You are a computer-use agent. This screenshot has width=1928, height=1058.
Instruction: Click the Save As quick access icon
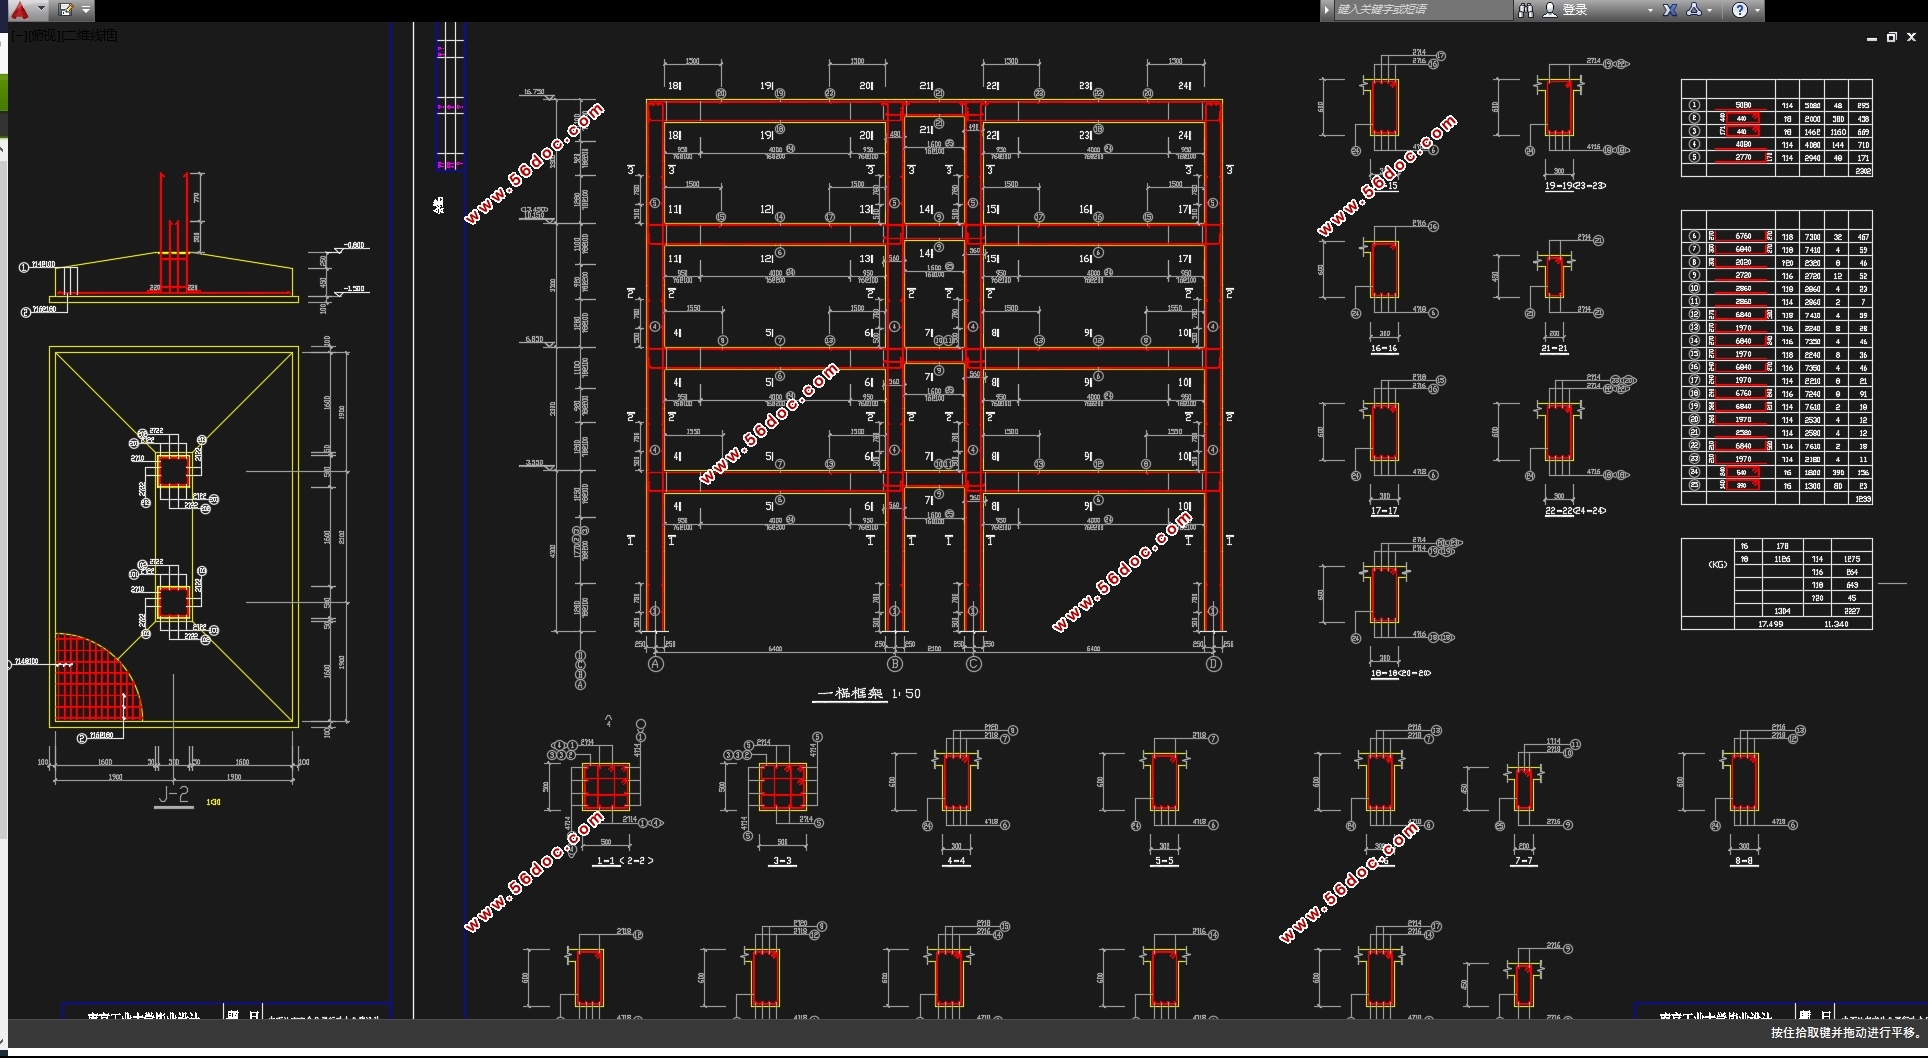pyautogui.click(x=66, y=10)
